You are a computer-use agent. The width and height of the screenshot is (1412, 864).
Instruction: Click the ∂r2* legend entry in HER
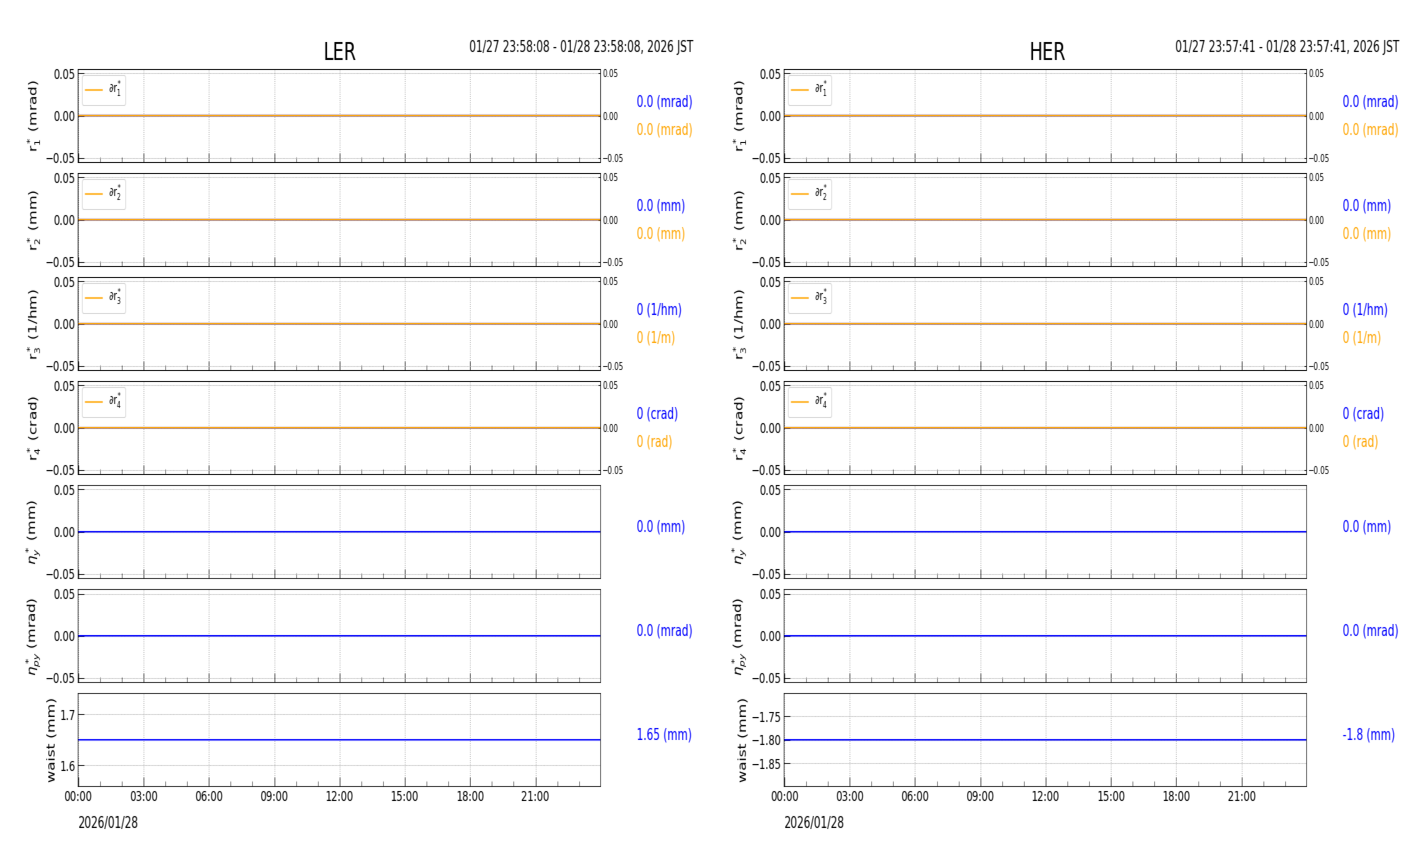pos(810,194)
